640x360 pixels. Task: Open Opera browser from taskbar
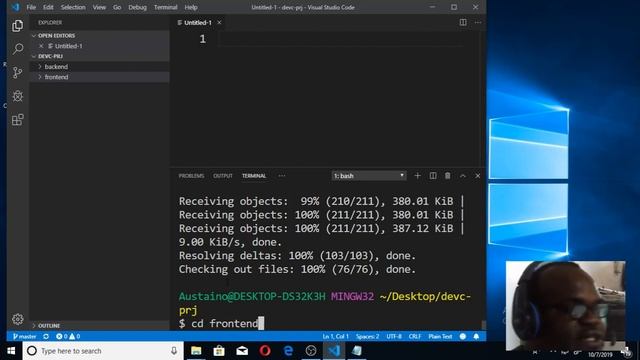coord(265,351)
